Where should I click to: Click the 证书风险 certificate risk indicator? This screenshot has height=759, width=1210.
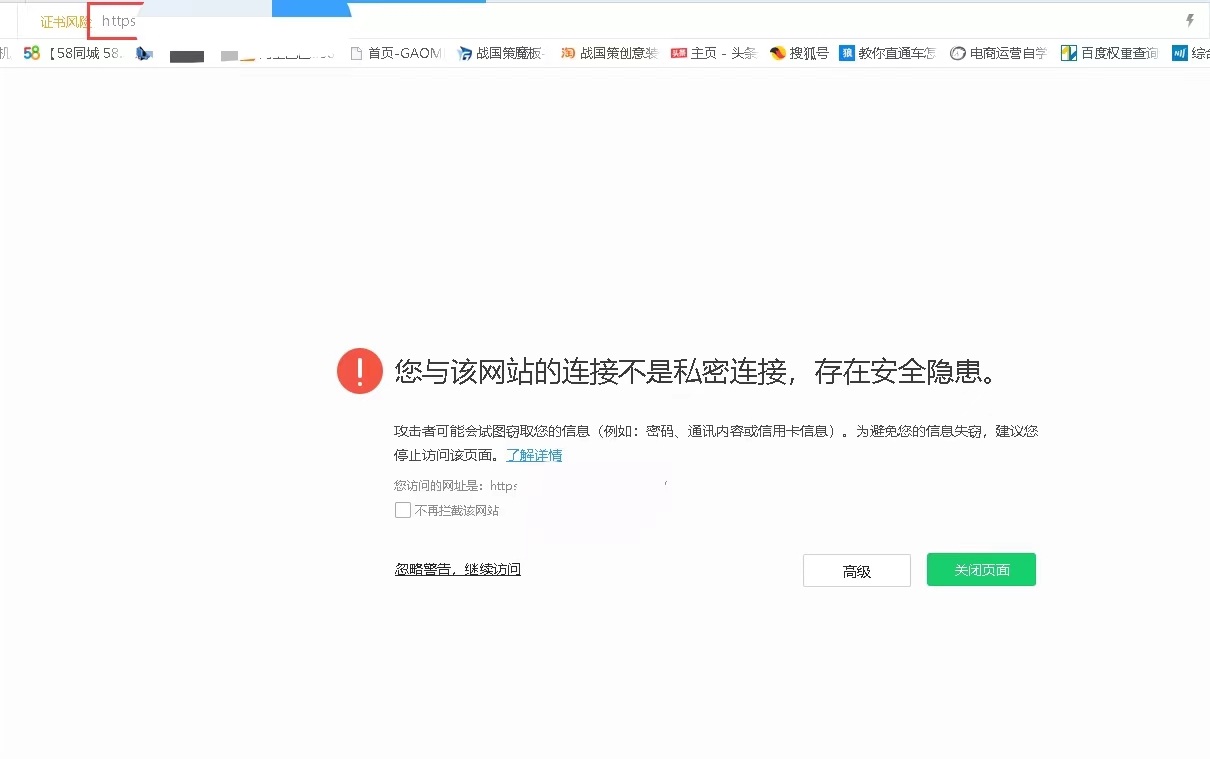point(63,20)
